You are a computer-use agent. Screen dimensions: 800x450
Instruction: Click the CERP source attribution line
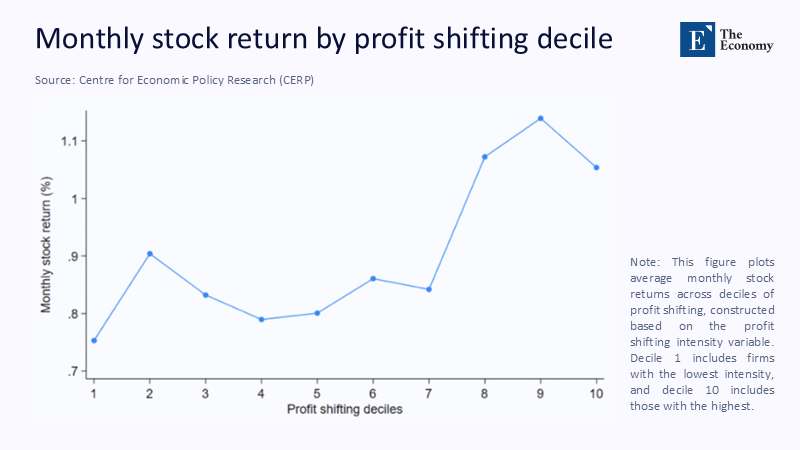click(175, 81)
